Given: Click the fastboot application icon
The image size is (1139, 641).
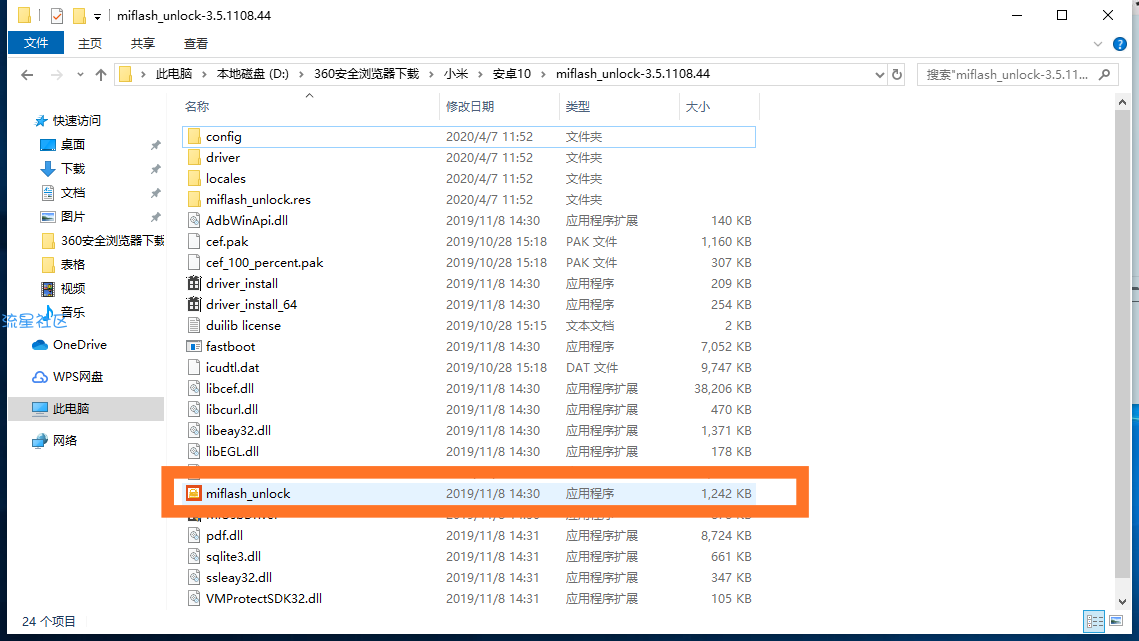Looking at the screenshot, I should [193, 347].
